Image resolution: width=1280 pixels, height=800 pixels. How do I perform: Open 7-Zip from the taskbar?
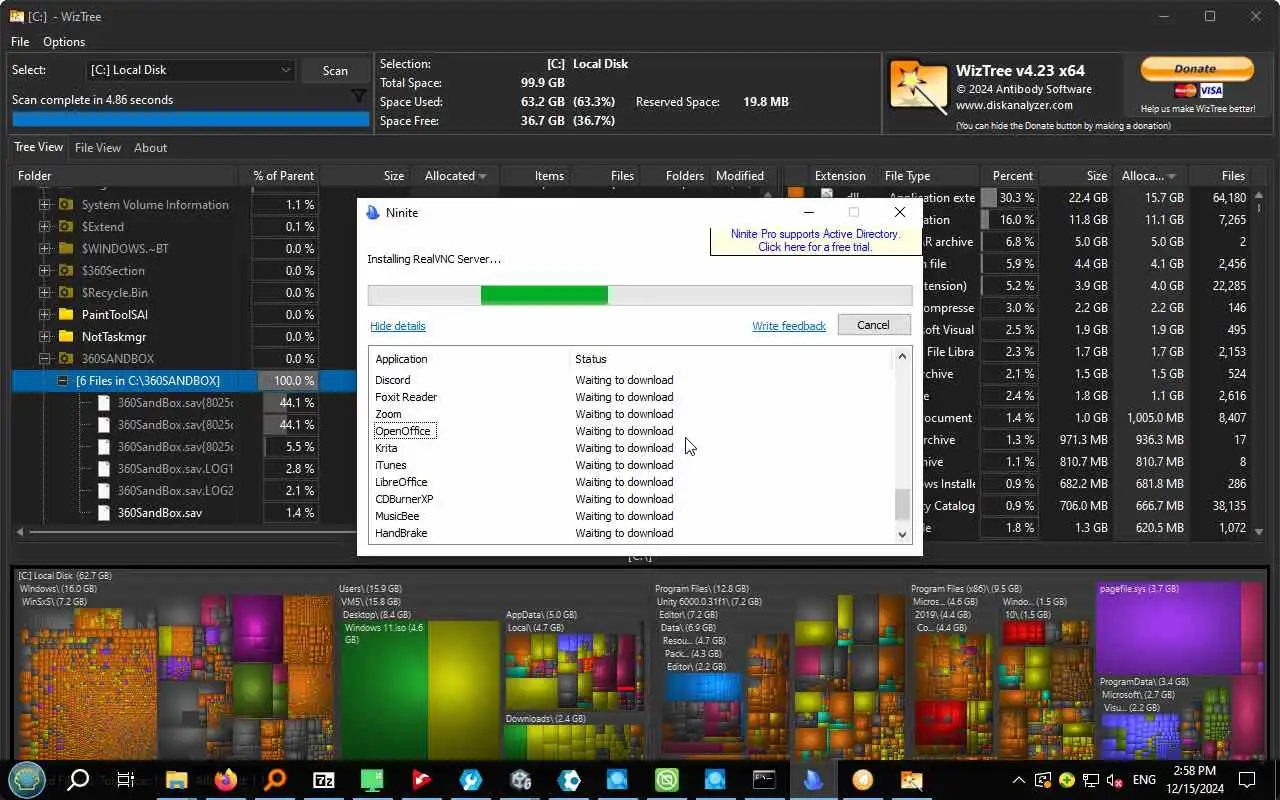[x=324, y=780]
